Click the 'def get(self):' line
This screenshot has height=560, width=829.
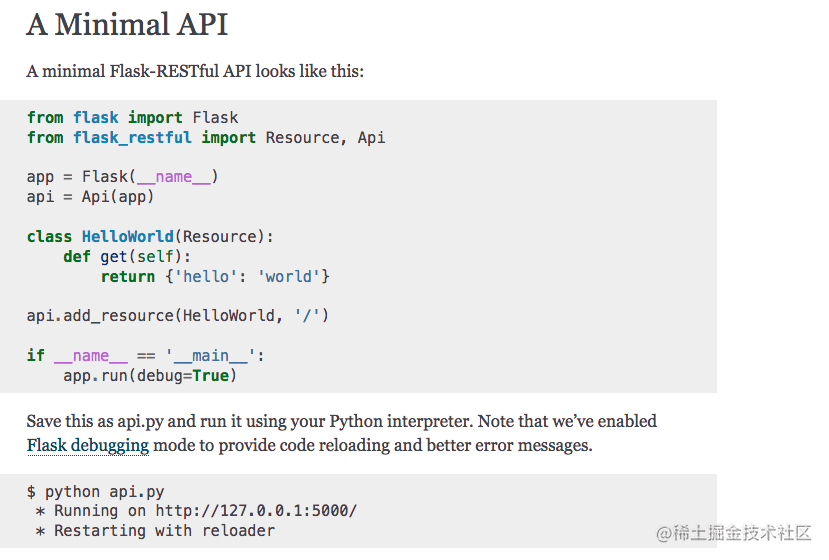point(127,257)
